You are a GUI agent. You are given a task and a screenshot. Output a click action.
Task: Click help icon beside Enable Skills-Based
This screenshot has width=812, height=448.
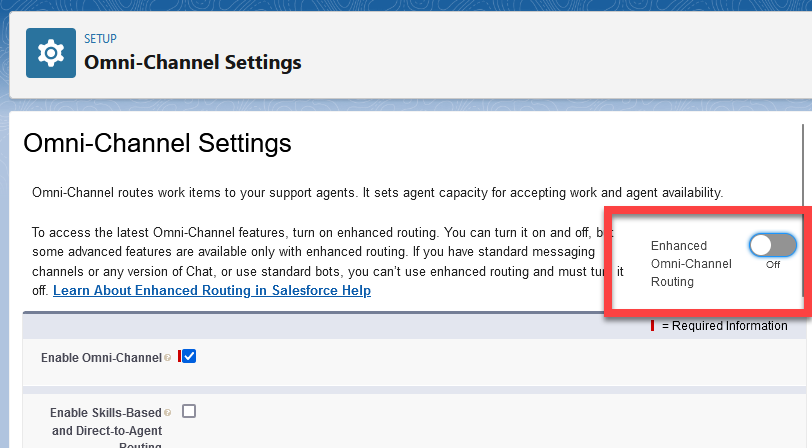click(167, 413)
